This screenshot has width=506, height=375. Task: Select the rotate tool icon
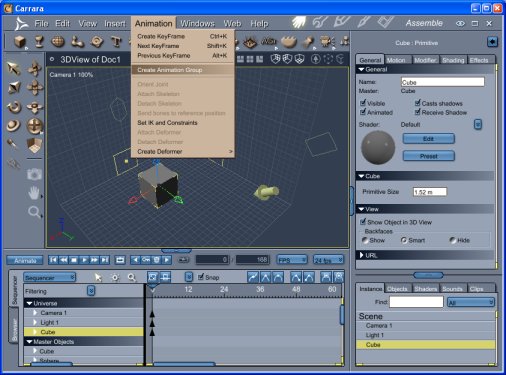(14, 107)
